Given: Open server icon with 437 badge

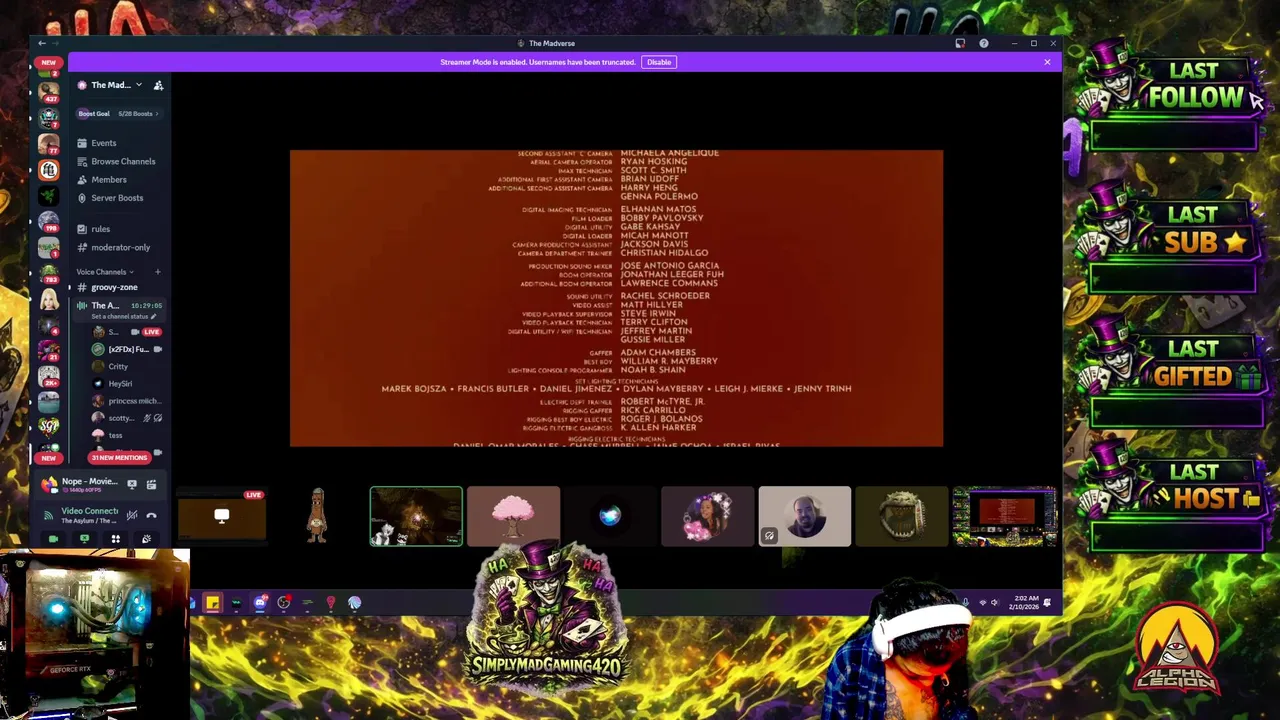Looking at the screenshot, I should pos(48,92).
